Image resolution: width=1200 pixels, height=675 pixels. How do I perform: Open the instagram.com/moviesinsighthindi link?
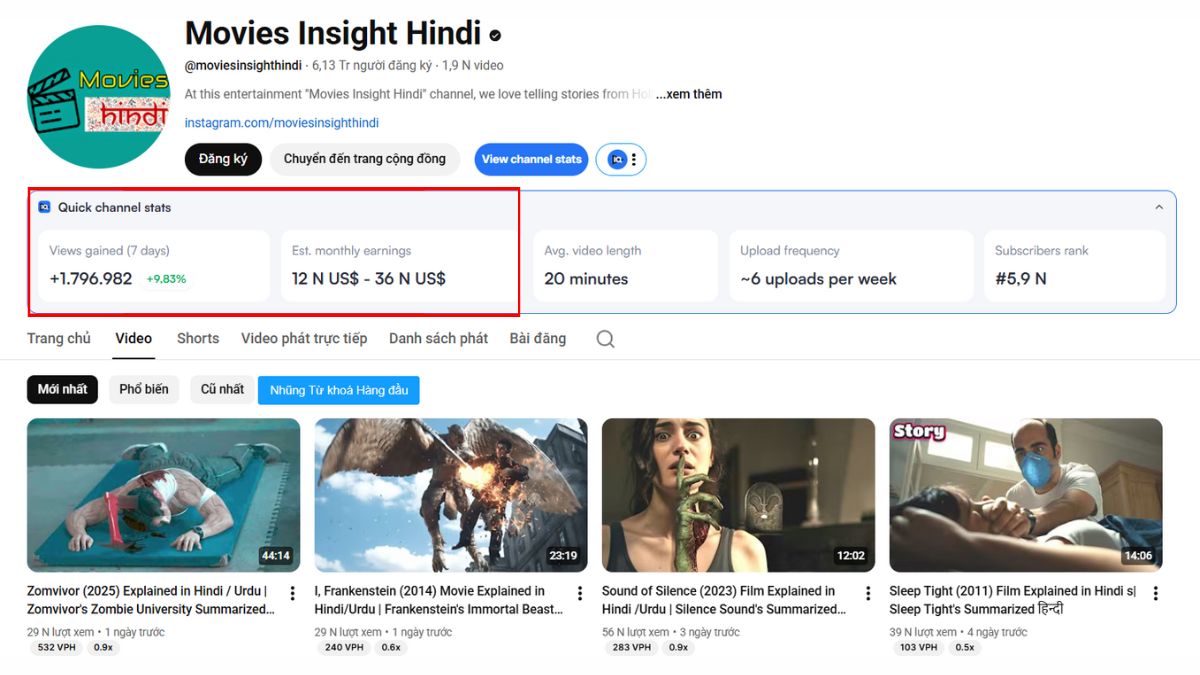(x=281, y=122)
